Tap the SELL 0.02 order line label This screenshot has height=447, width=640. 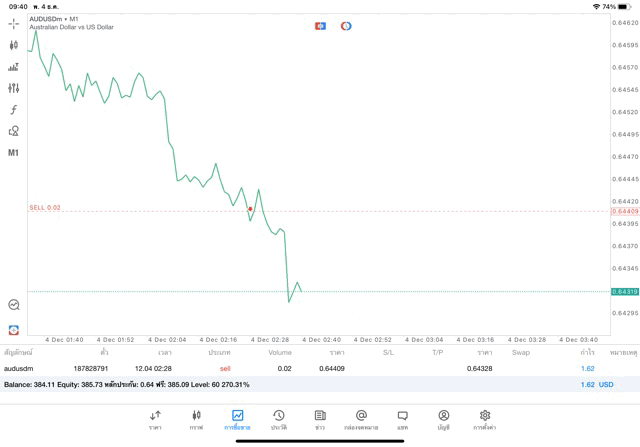[45, 208]
